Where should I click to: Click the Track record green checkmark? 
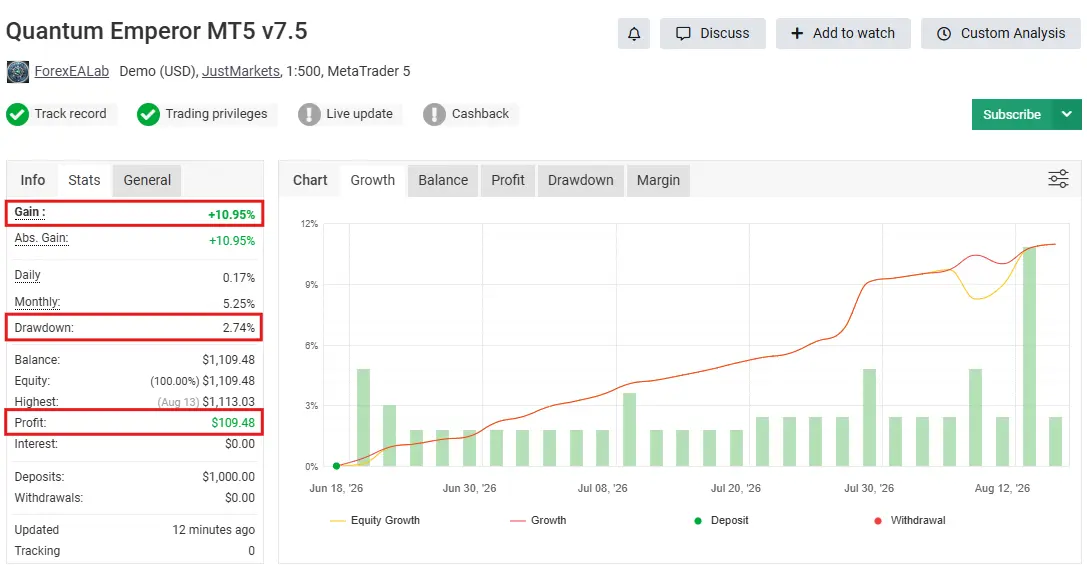pos(17,114)
